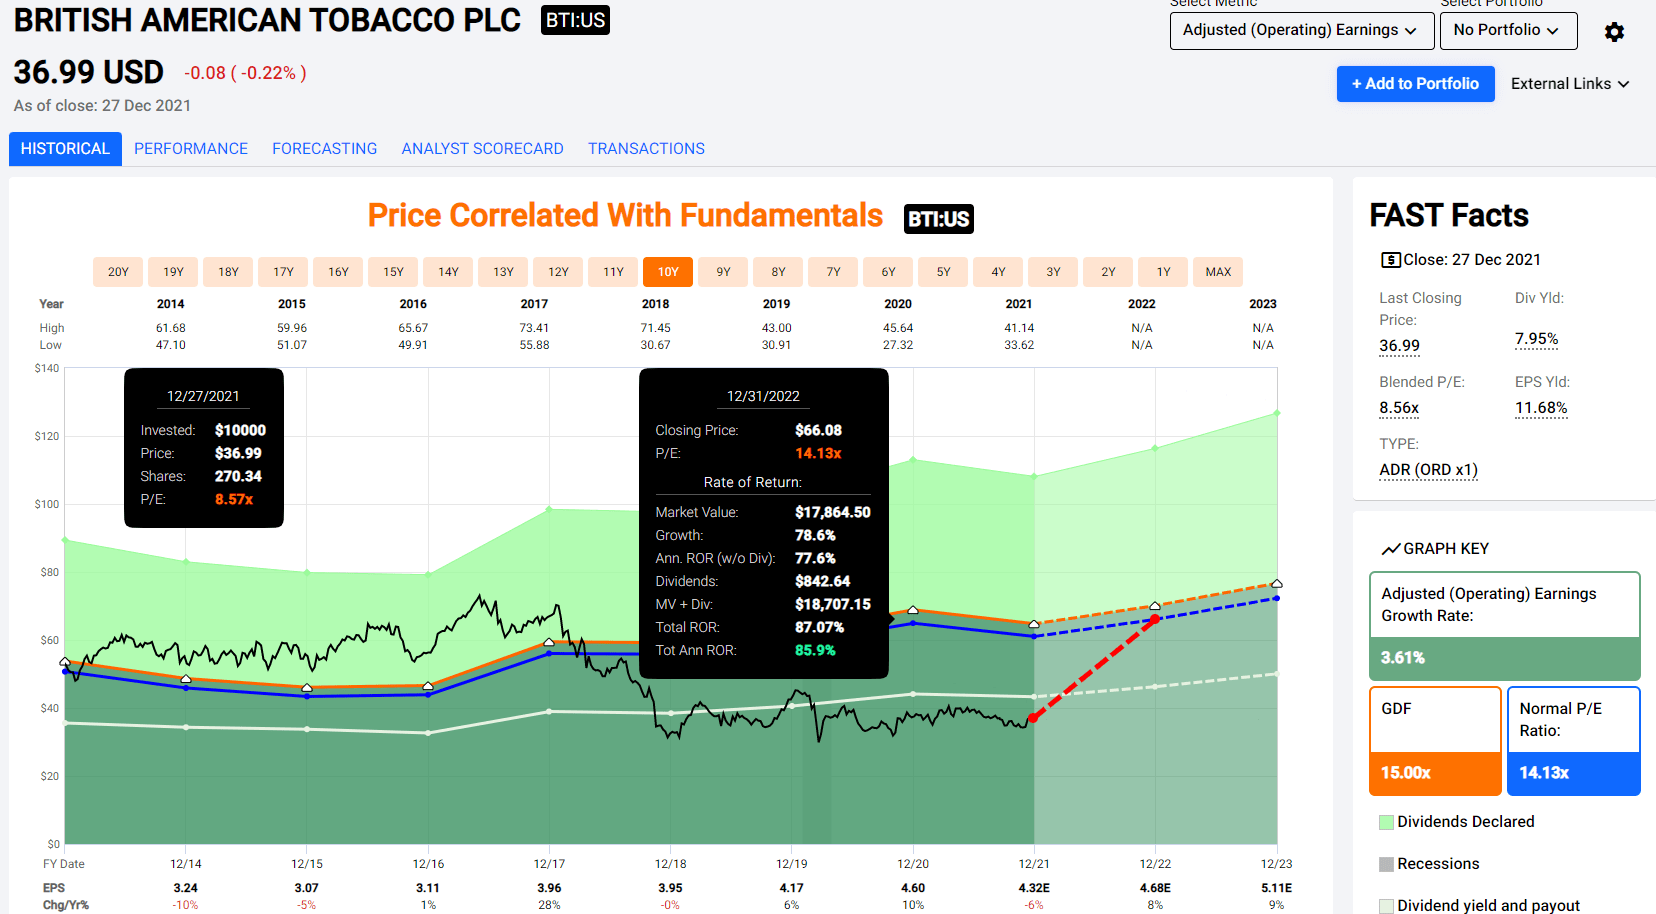The image size is (1656, 914).
Task: Toggle the Dividends Declared legend swatch
Action: tap(1386, 822)
